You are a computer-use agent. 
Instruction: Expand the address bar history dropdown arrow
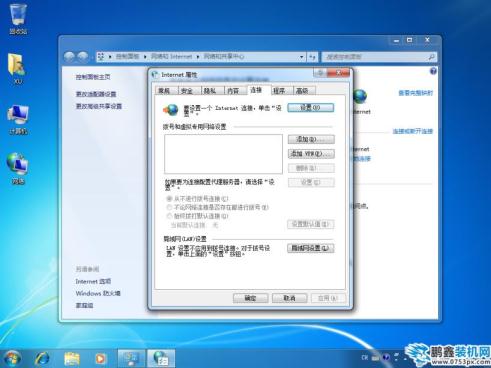[301, 57]
